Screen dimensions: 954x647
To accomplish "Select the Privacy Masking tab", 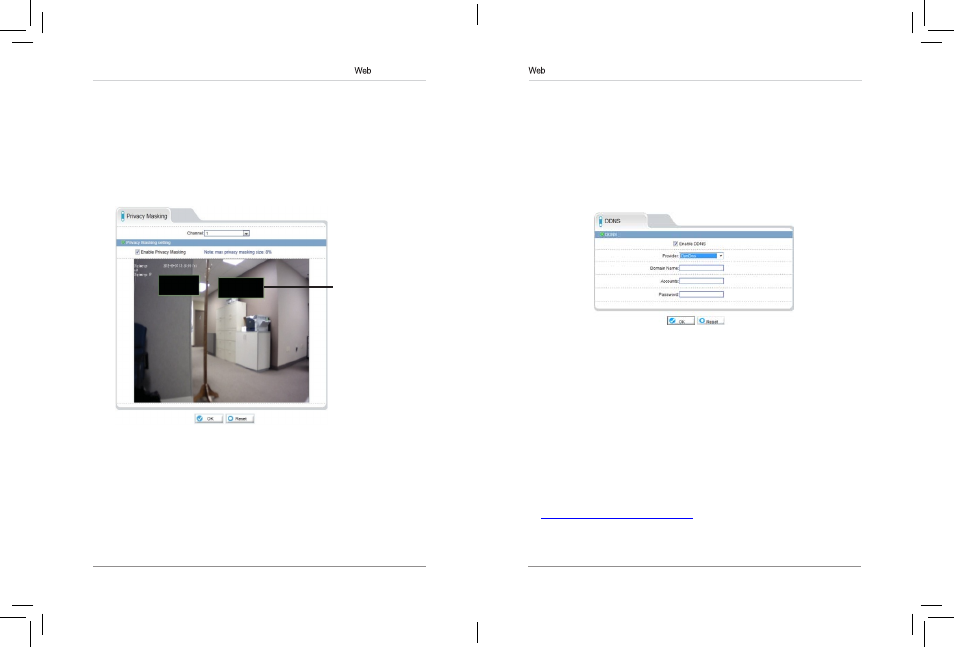I will click(144, 216).
